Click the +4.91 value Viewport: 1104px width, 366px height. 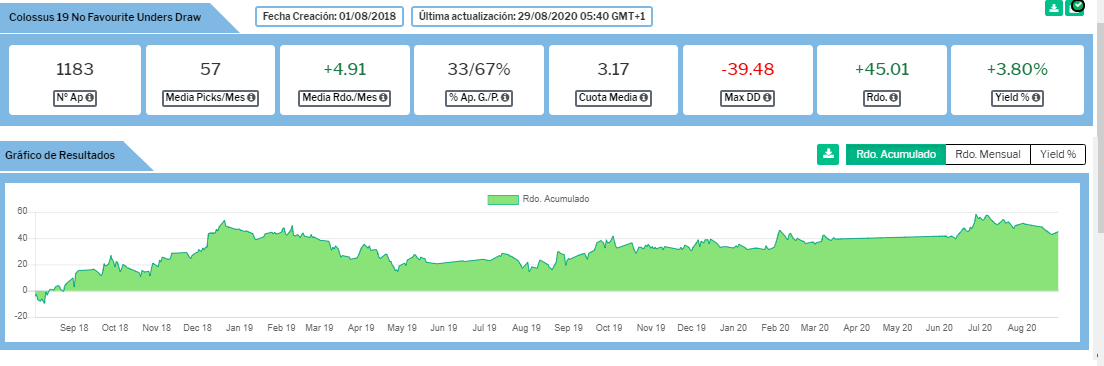tap(345, 69)
